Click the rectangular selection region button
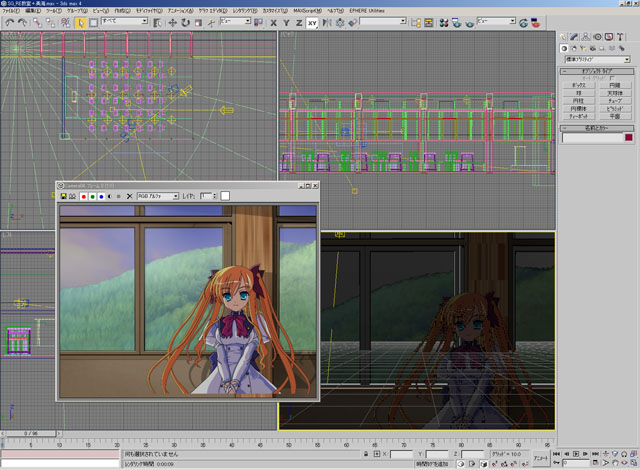640x470 pixels. (93, 23)
